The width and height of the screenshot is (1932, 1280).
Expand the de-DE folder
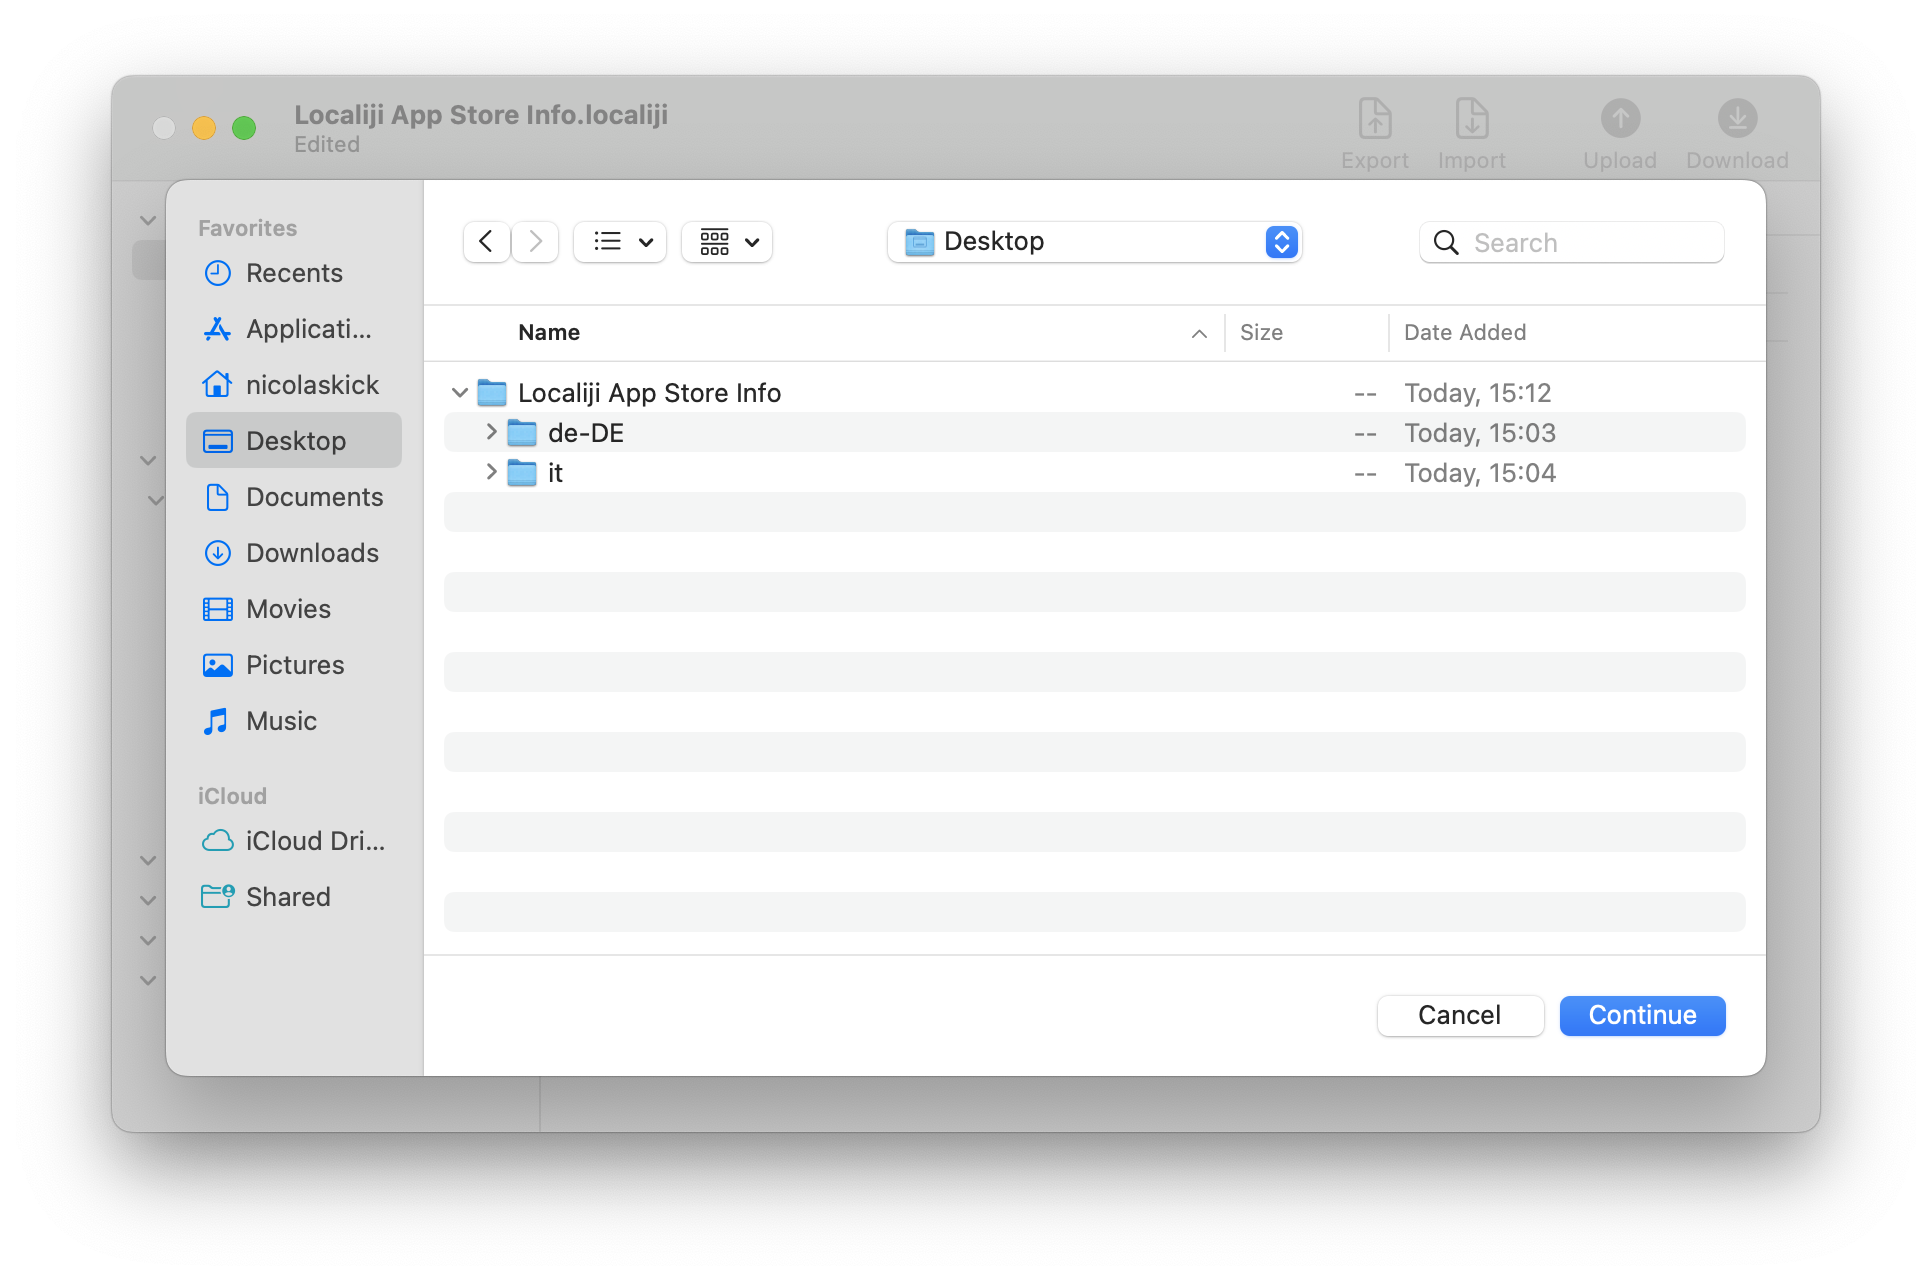tap(491, 432)
